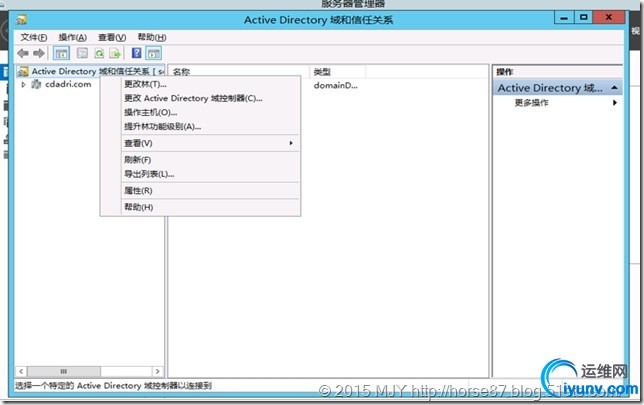
Task: Open the blue Help question mark icon
Action: (x=136, y=53)
